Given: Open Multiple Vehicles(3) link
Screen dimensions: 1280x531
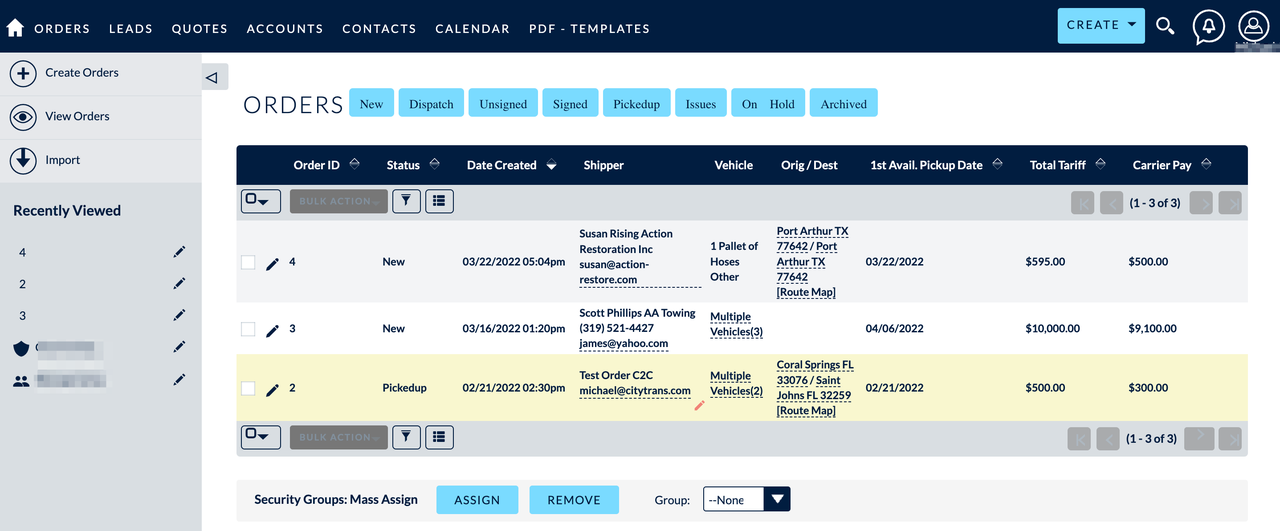Looking at the screenshot, I should pyautogui.click(x=737, y=324).
